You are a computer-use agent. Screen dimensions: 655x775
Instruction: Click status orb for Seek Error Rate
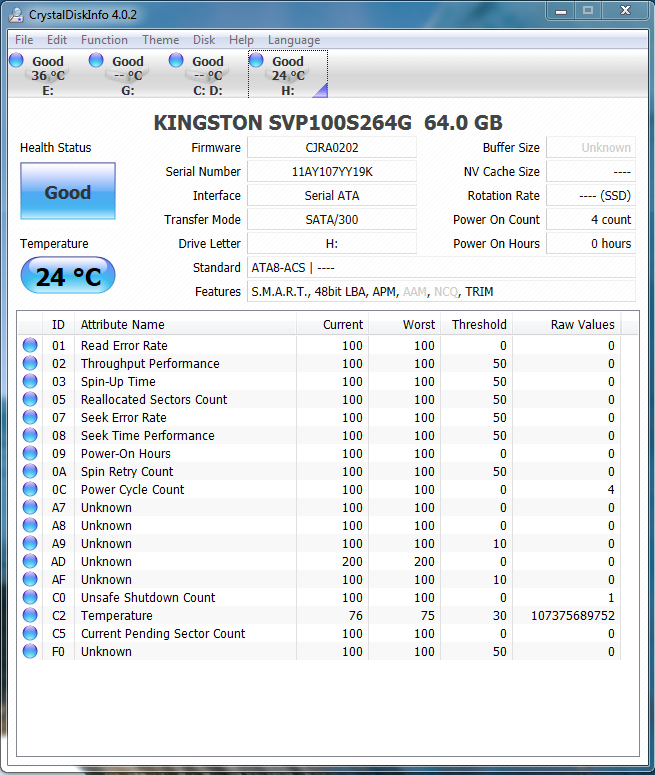(x=30, y=417)
